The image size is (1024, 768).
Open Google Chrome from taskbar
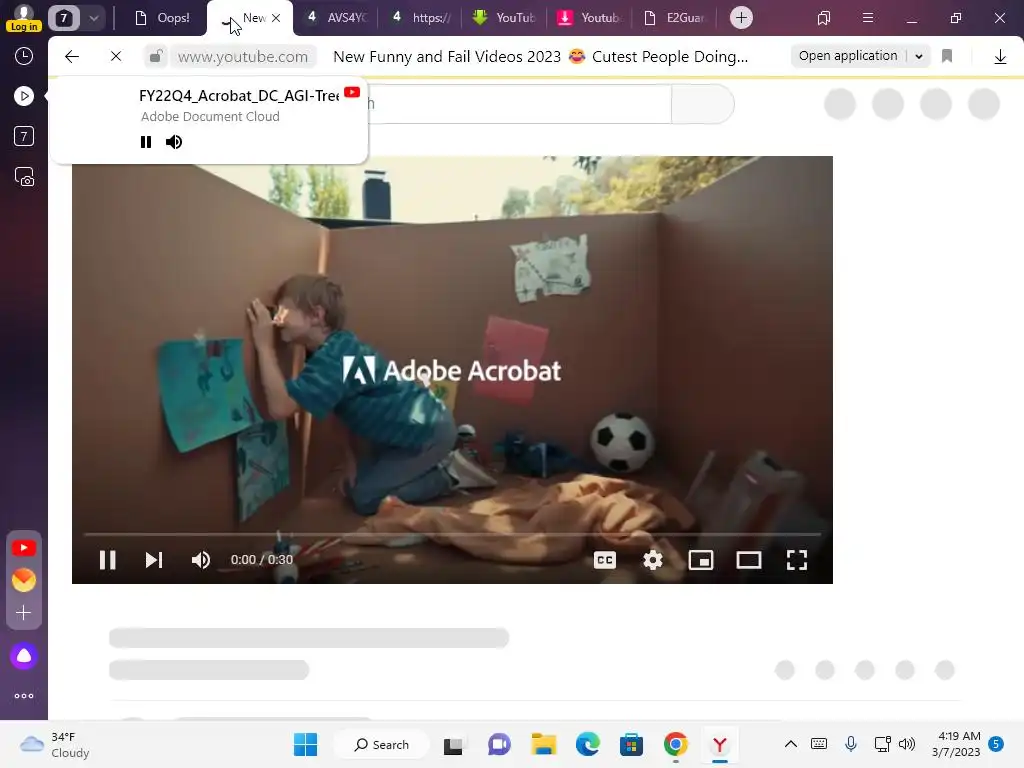(x=676, y=744)
